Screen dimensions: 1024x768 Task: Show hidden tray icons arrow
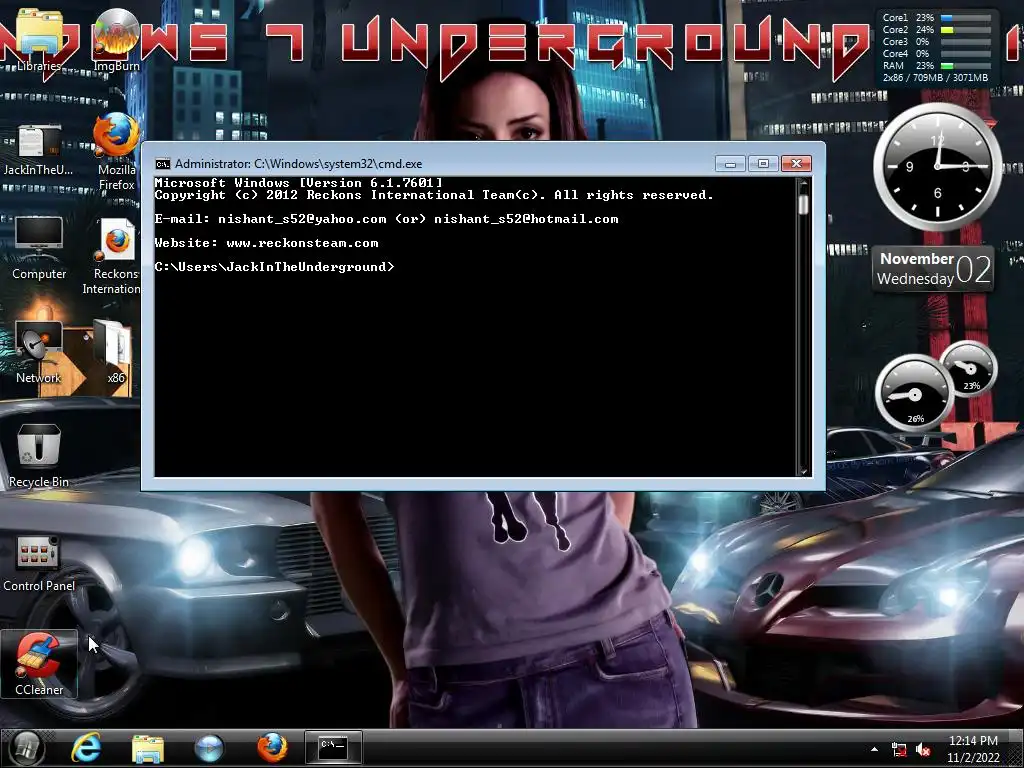coord(874,749)
